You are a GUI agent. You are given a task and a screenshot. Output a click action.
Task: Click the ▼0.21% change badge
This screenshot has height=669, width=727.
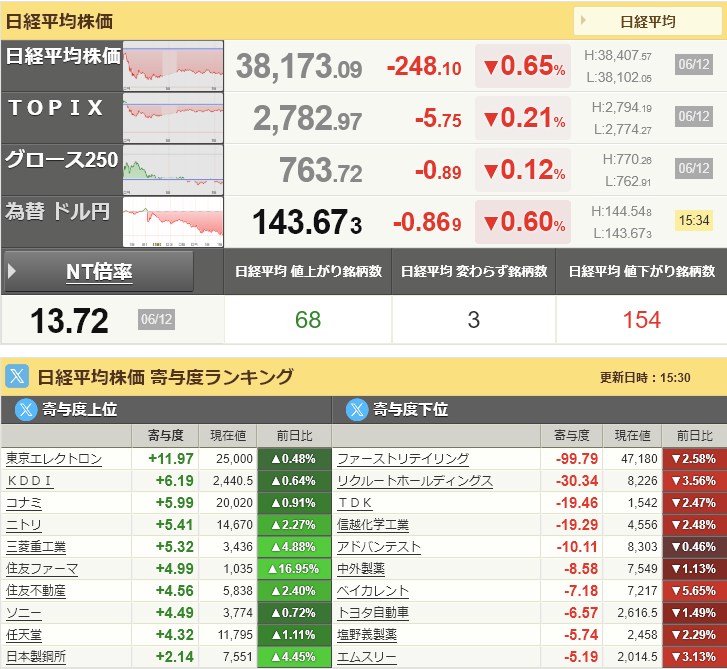point(523,118)
